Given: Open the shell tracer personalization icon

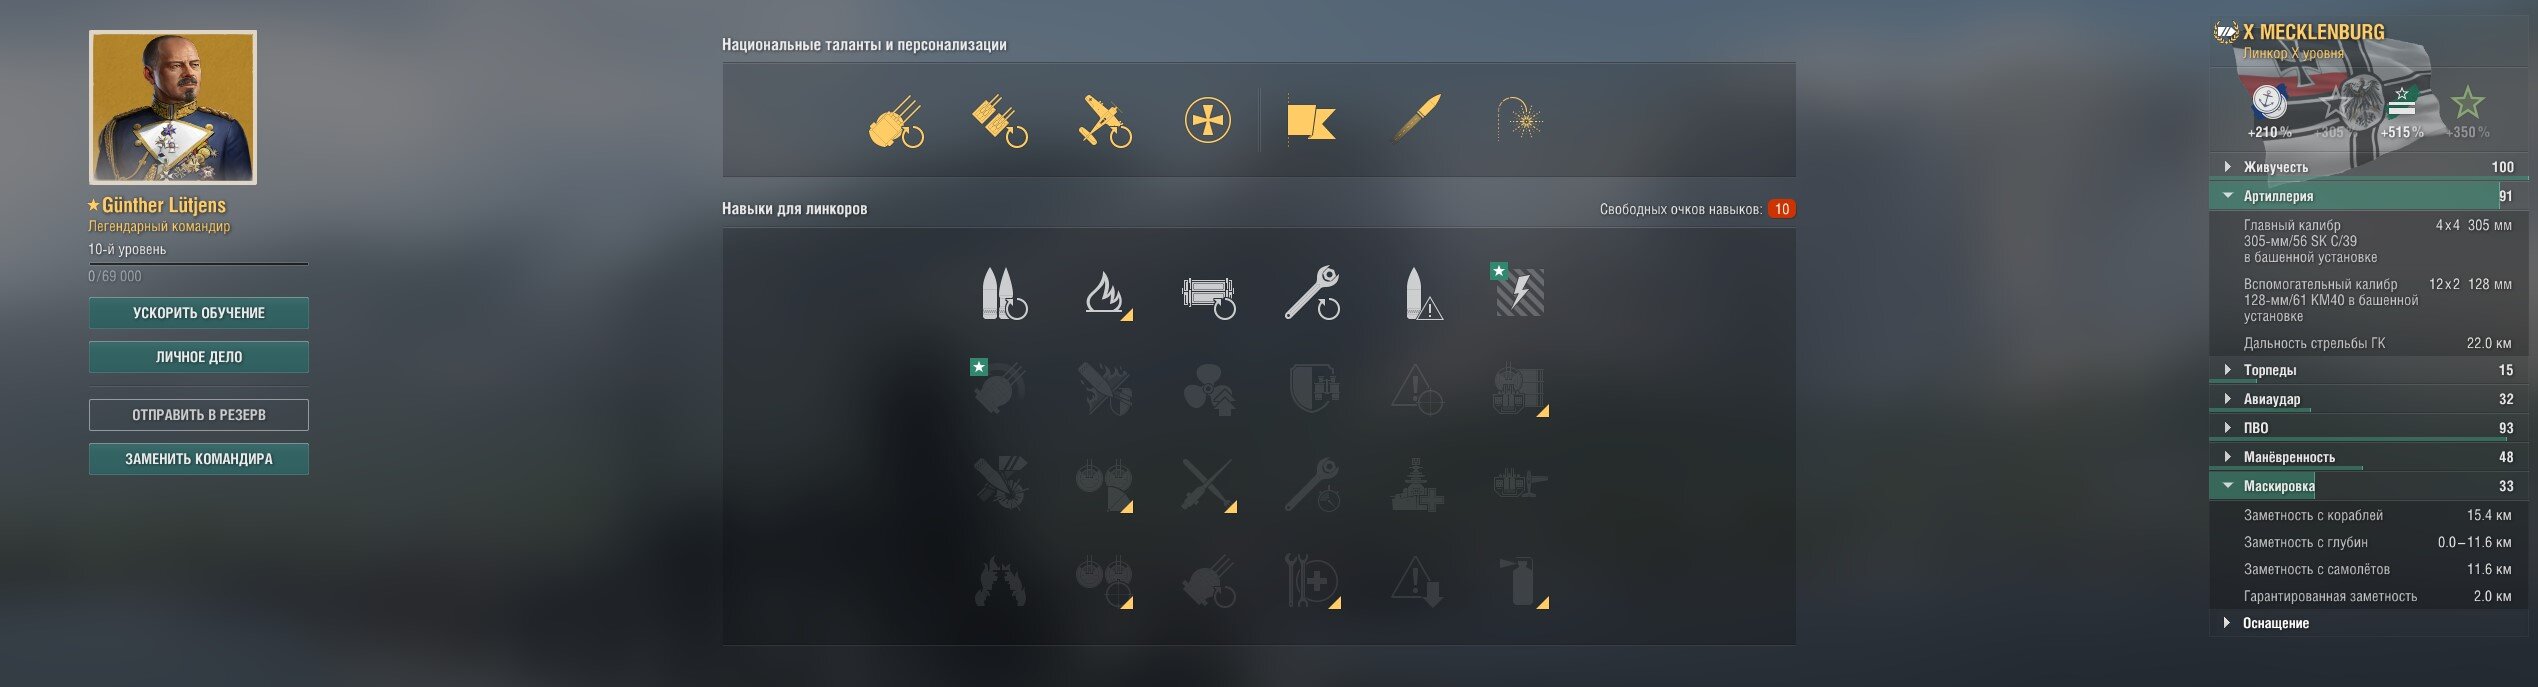Looking at the screenshot, I should click(1417, 120).
